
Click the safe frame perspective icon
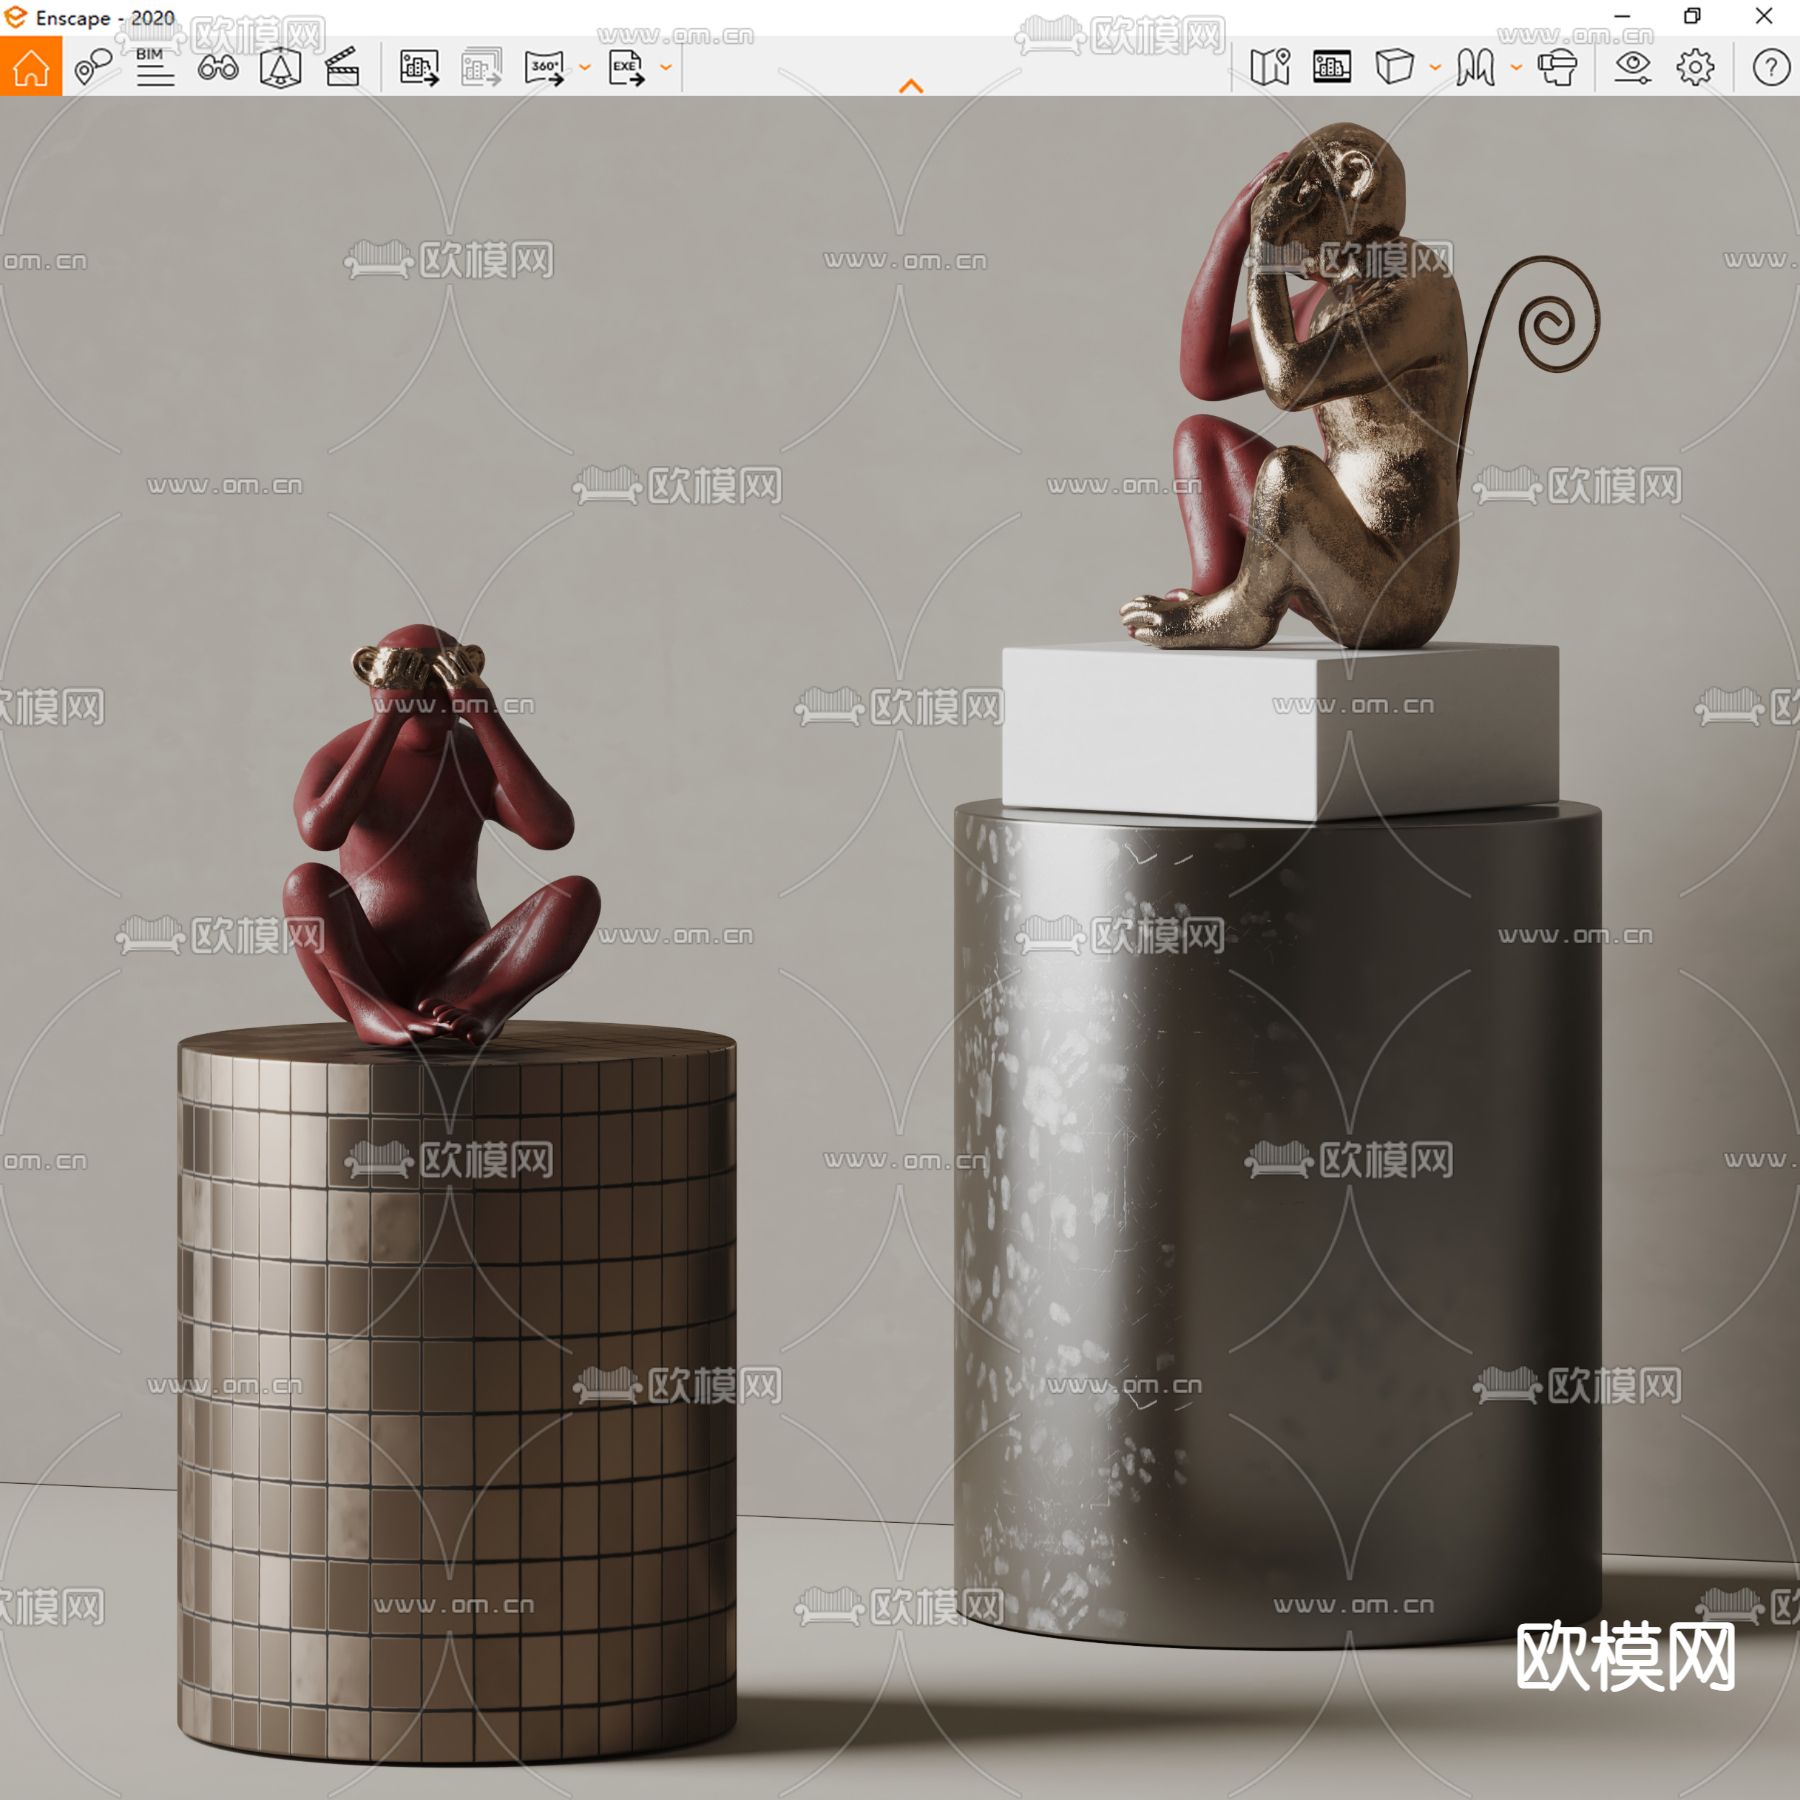280,67
